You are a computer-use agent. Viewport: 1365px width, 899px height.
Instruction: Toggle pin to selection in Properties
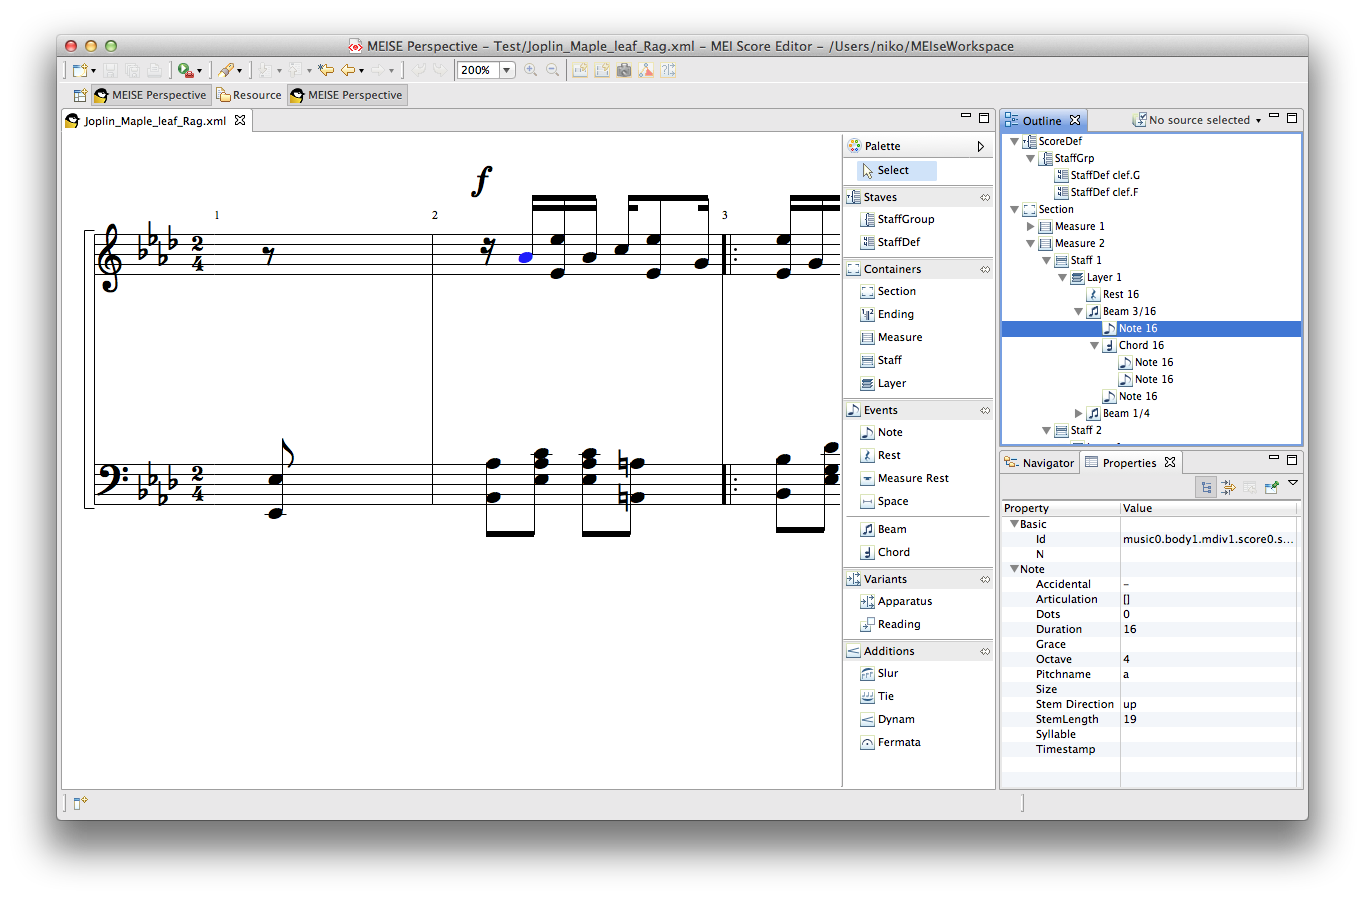click(1271, 487)
